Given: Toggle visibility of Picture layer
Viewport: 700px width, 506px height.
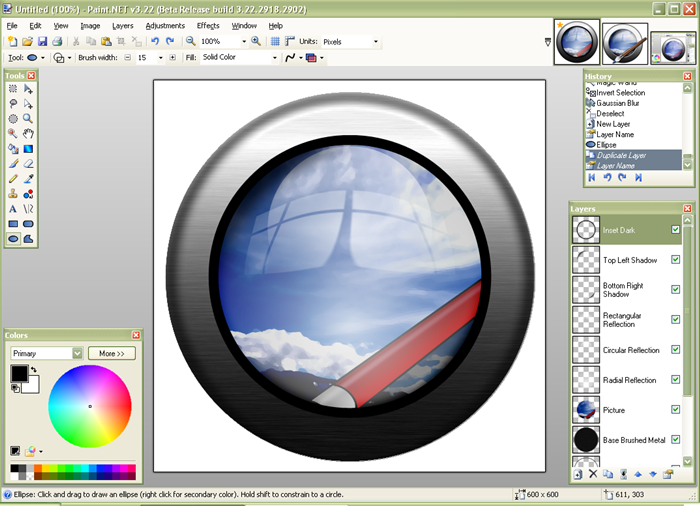Looking at the screenshot, I should [x=675, y=410].
